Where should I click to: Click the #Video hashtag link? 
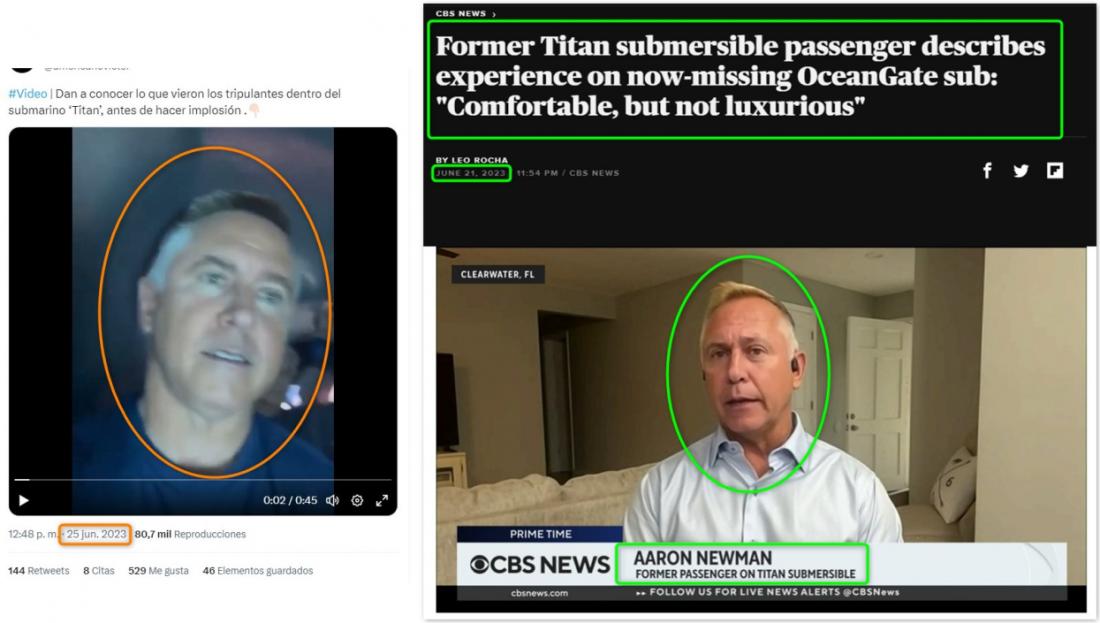(27, 93)
